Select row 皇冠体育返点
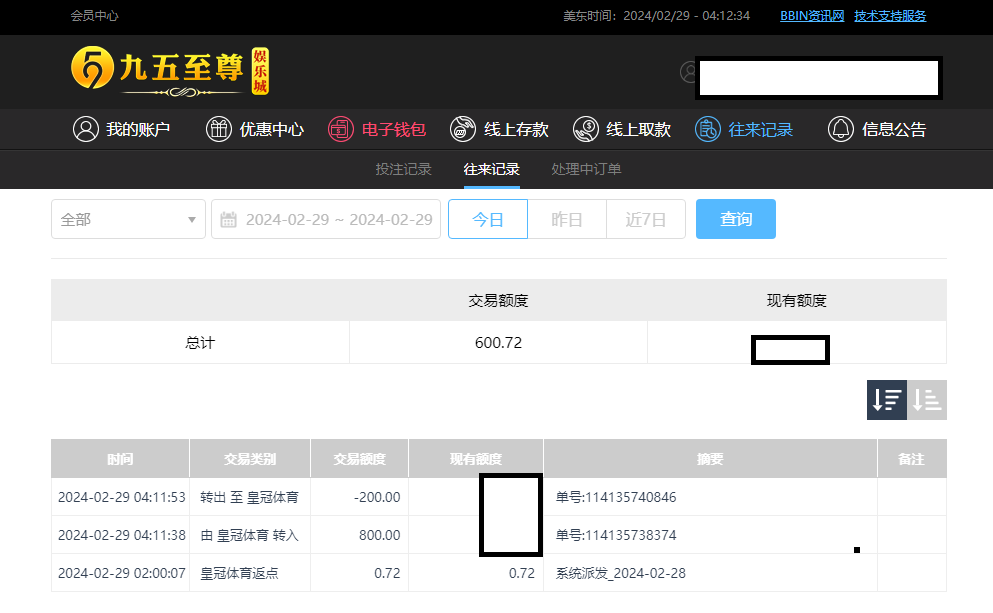Screen dimensions: 993x613 point(499,573)
